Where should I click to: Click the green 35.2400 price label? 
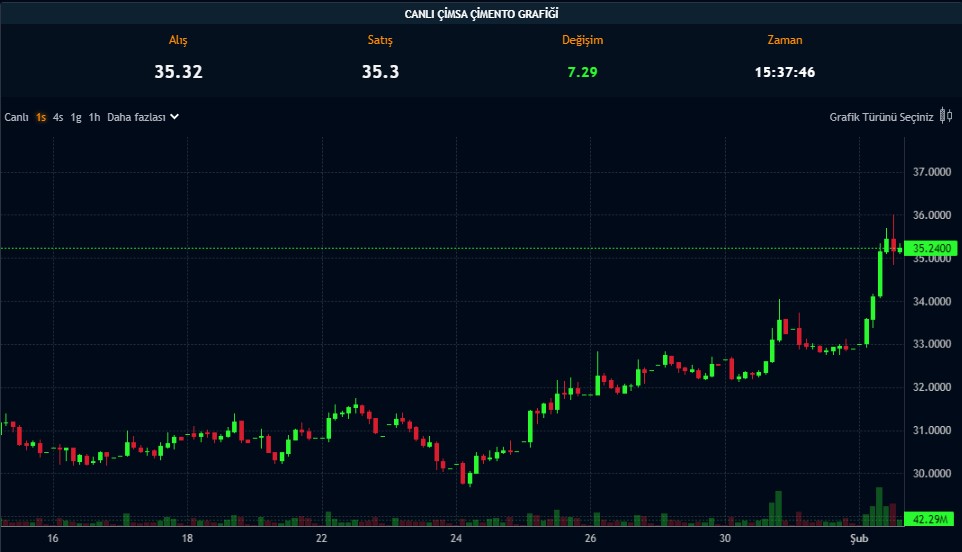(x=931, y=249)
